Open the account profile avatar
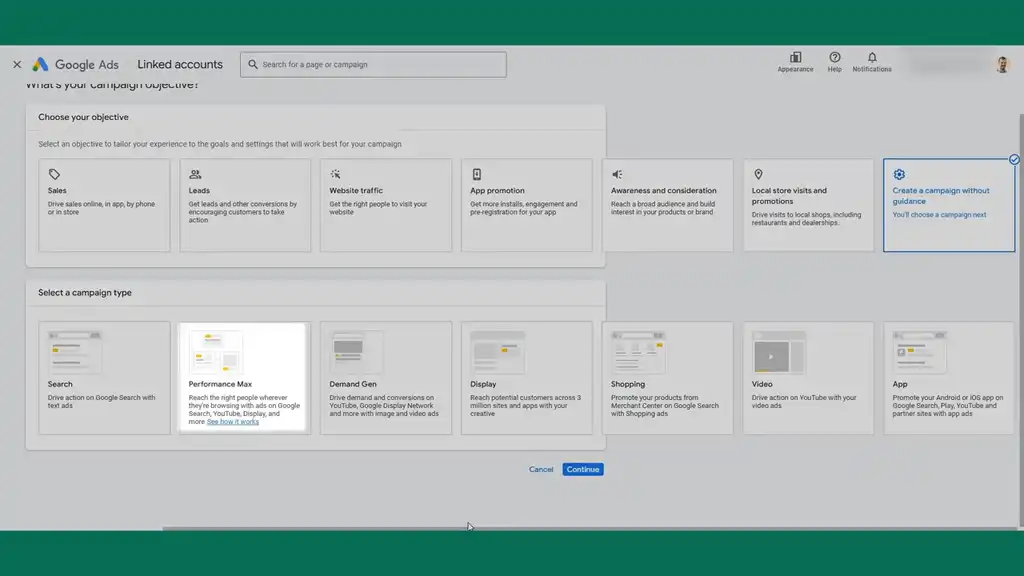This screenshot has width=1024, height=576. 1002,64
